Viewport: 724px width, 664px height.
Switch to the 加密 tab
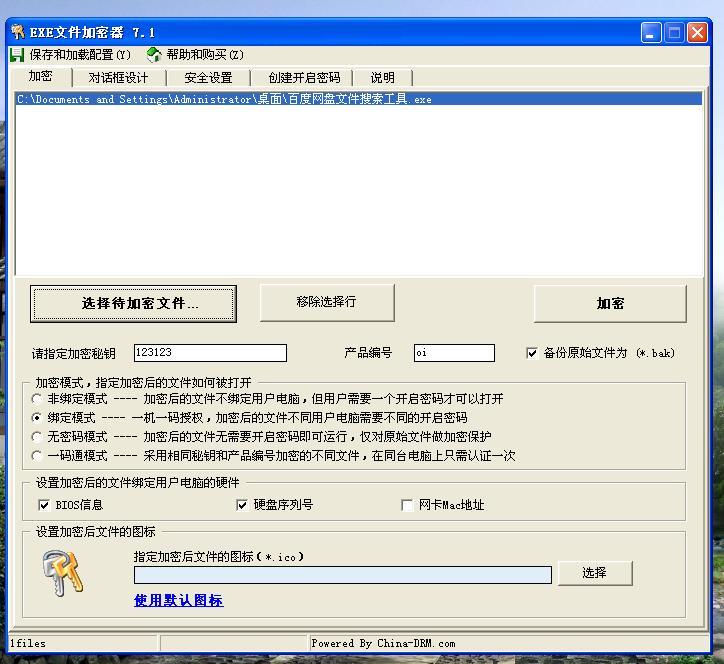click(x=40, y=76)
